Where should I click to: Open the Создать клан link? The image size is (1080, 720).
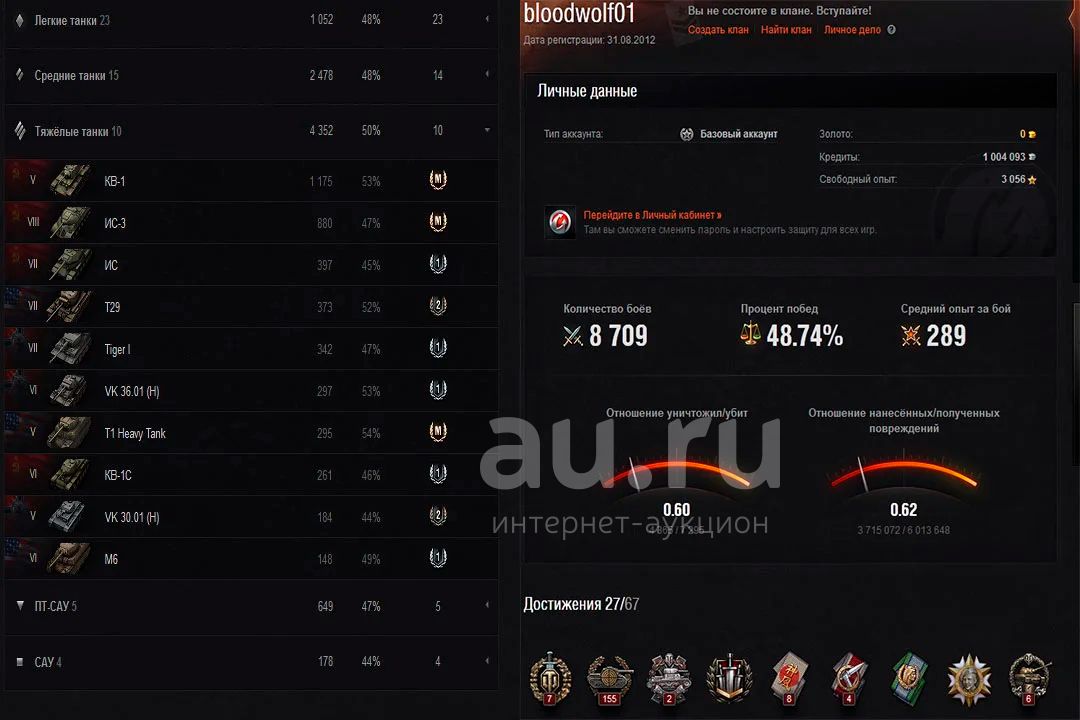tap(718, 30)
